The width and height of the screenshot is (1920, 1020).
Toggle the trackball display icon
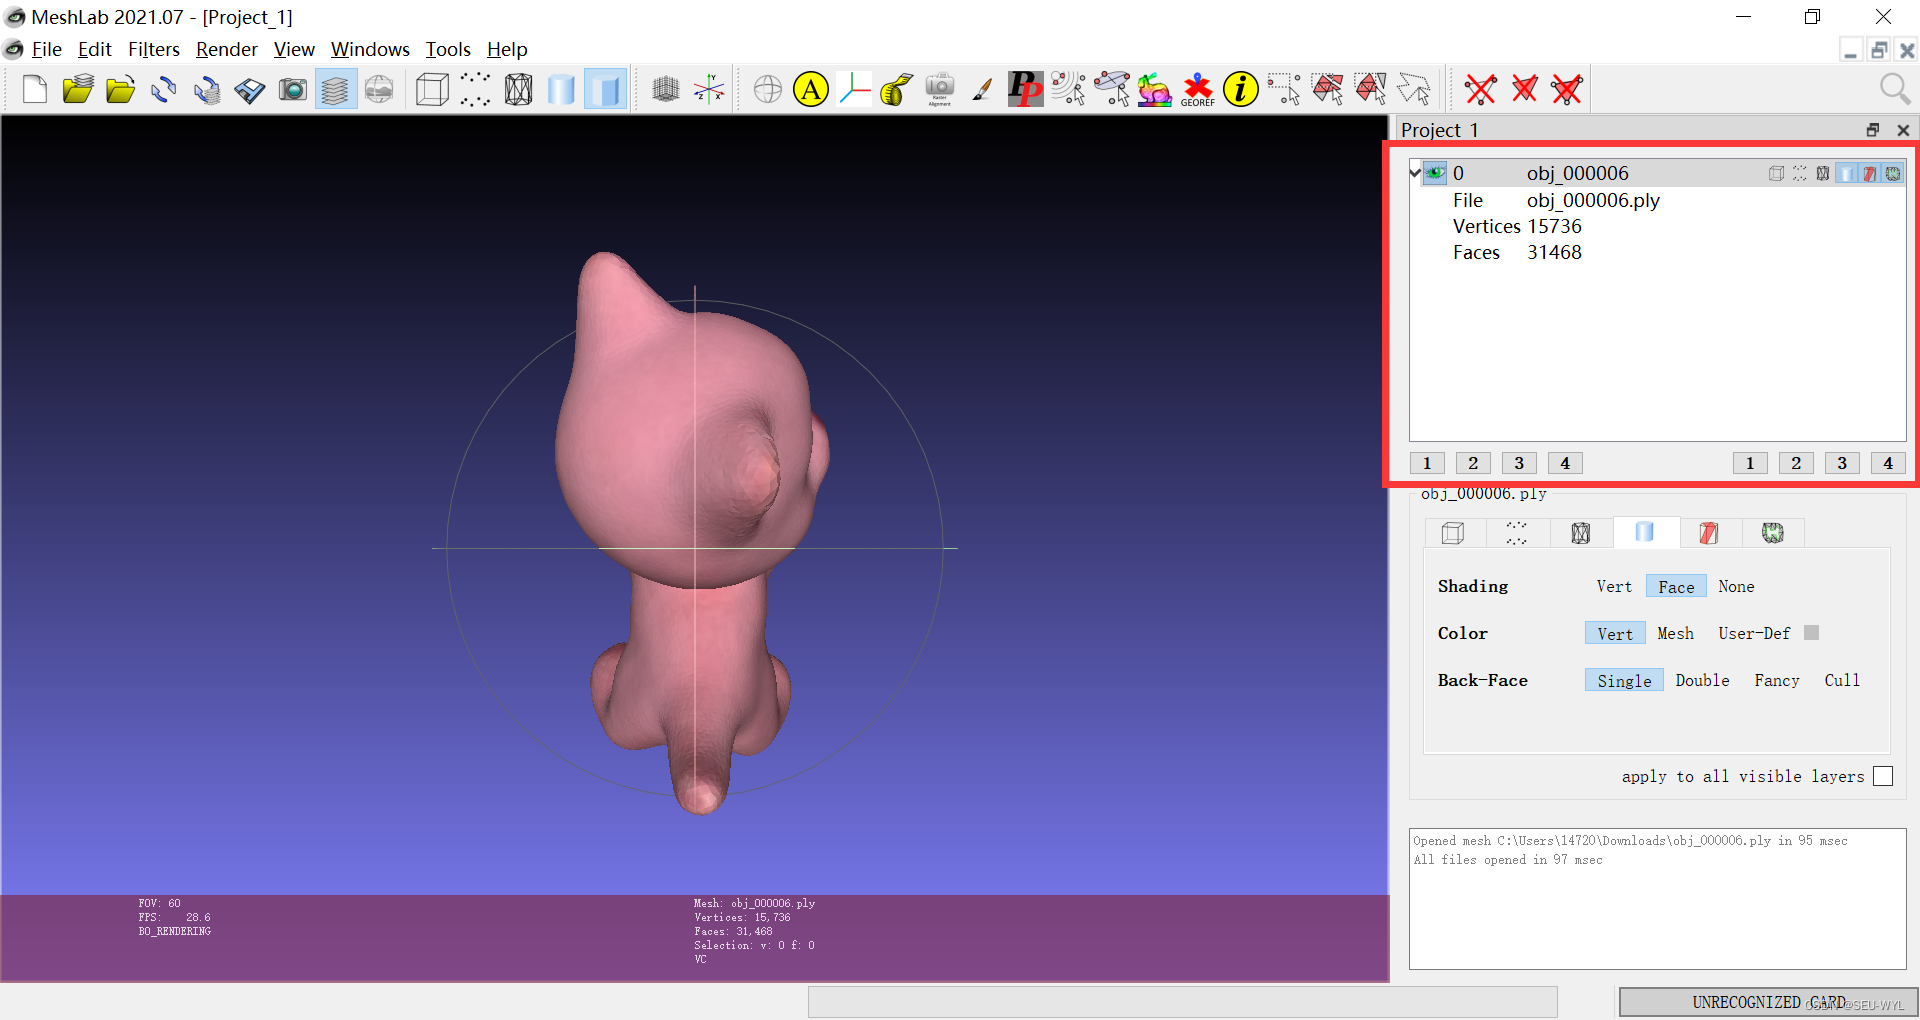(x=768, y=90)
